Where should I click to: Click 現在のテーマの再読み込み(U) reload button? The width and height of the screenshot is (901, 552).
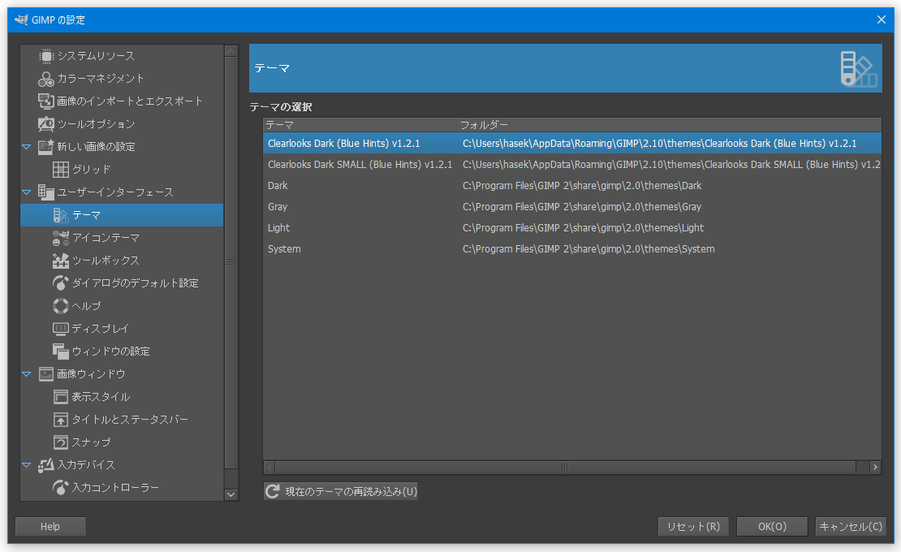(x=341, y=491)
